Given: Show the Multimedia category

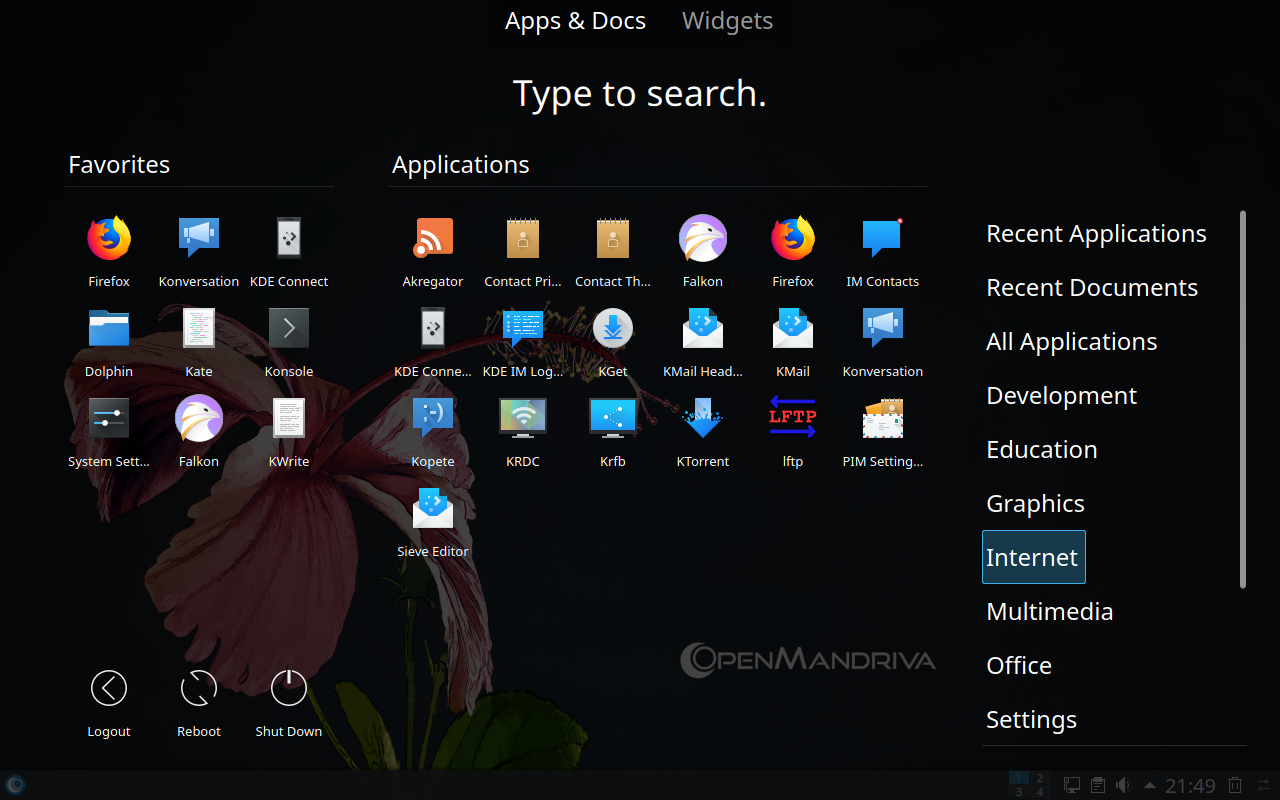Looking at the screenshot, I should (x=1049, y=611).
